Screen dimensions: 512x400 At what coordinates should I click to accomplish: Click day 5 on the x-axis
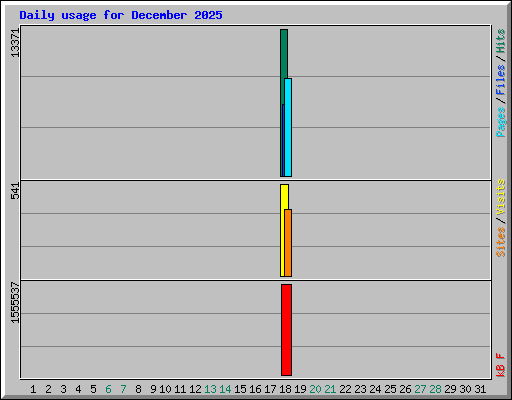pos(93,389)
